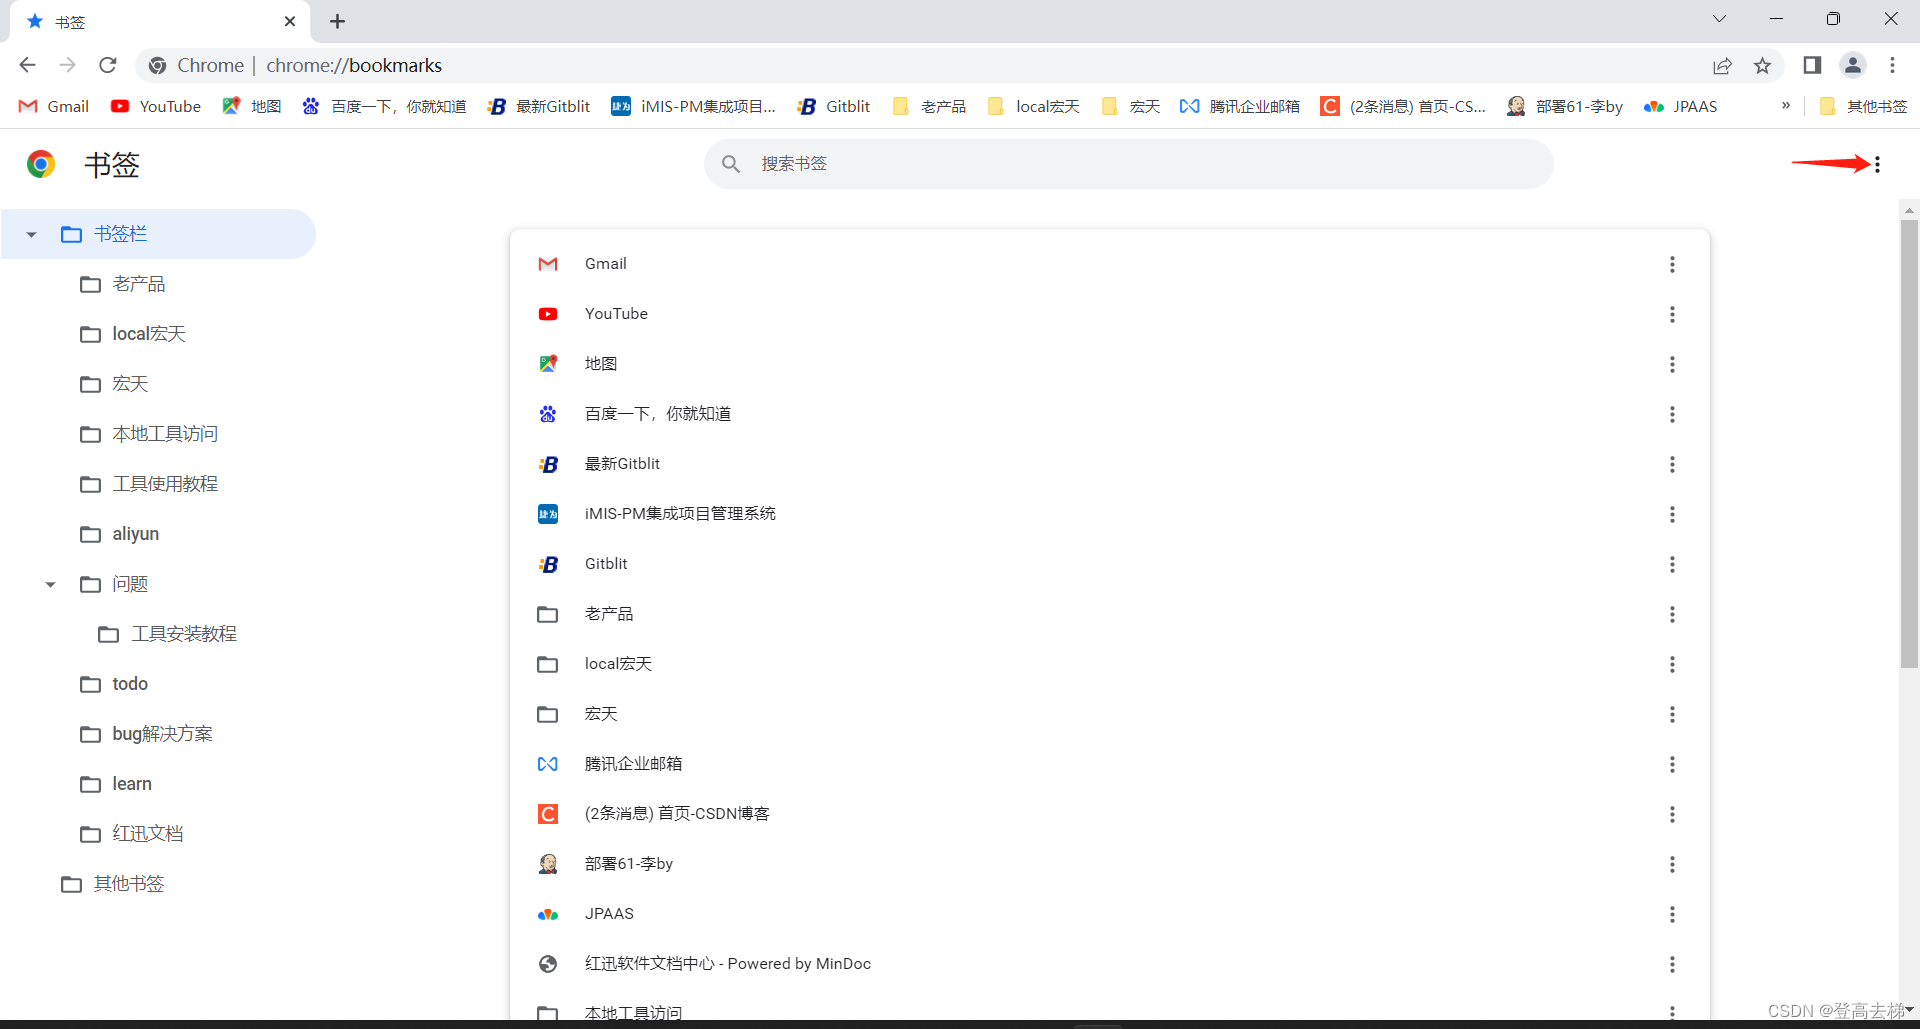
Task: Select aliyun folder in sidebar tree
Action: pyautogui.click(x=136, y=535)
